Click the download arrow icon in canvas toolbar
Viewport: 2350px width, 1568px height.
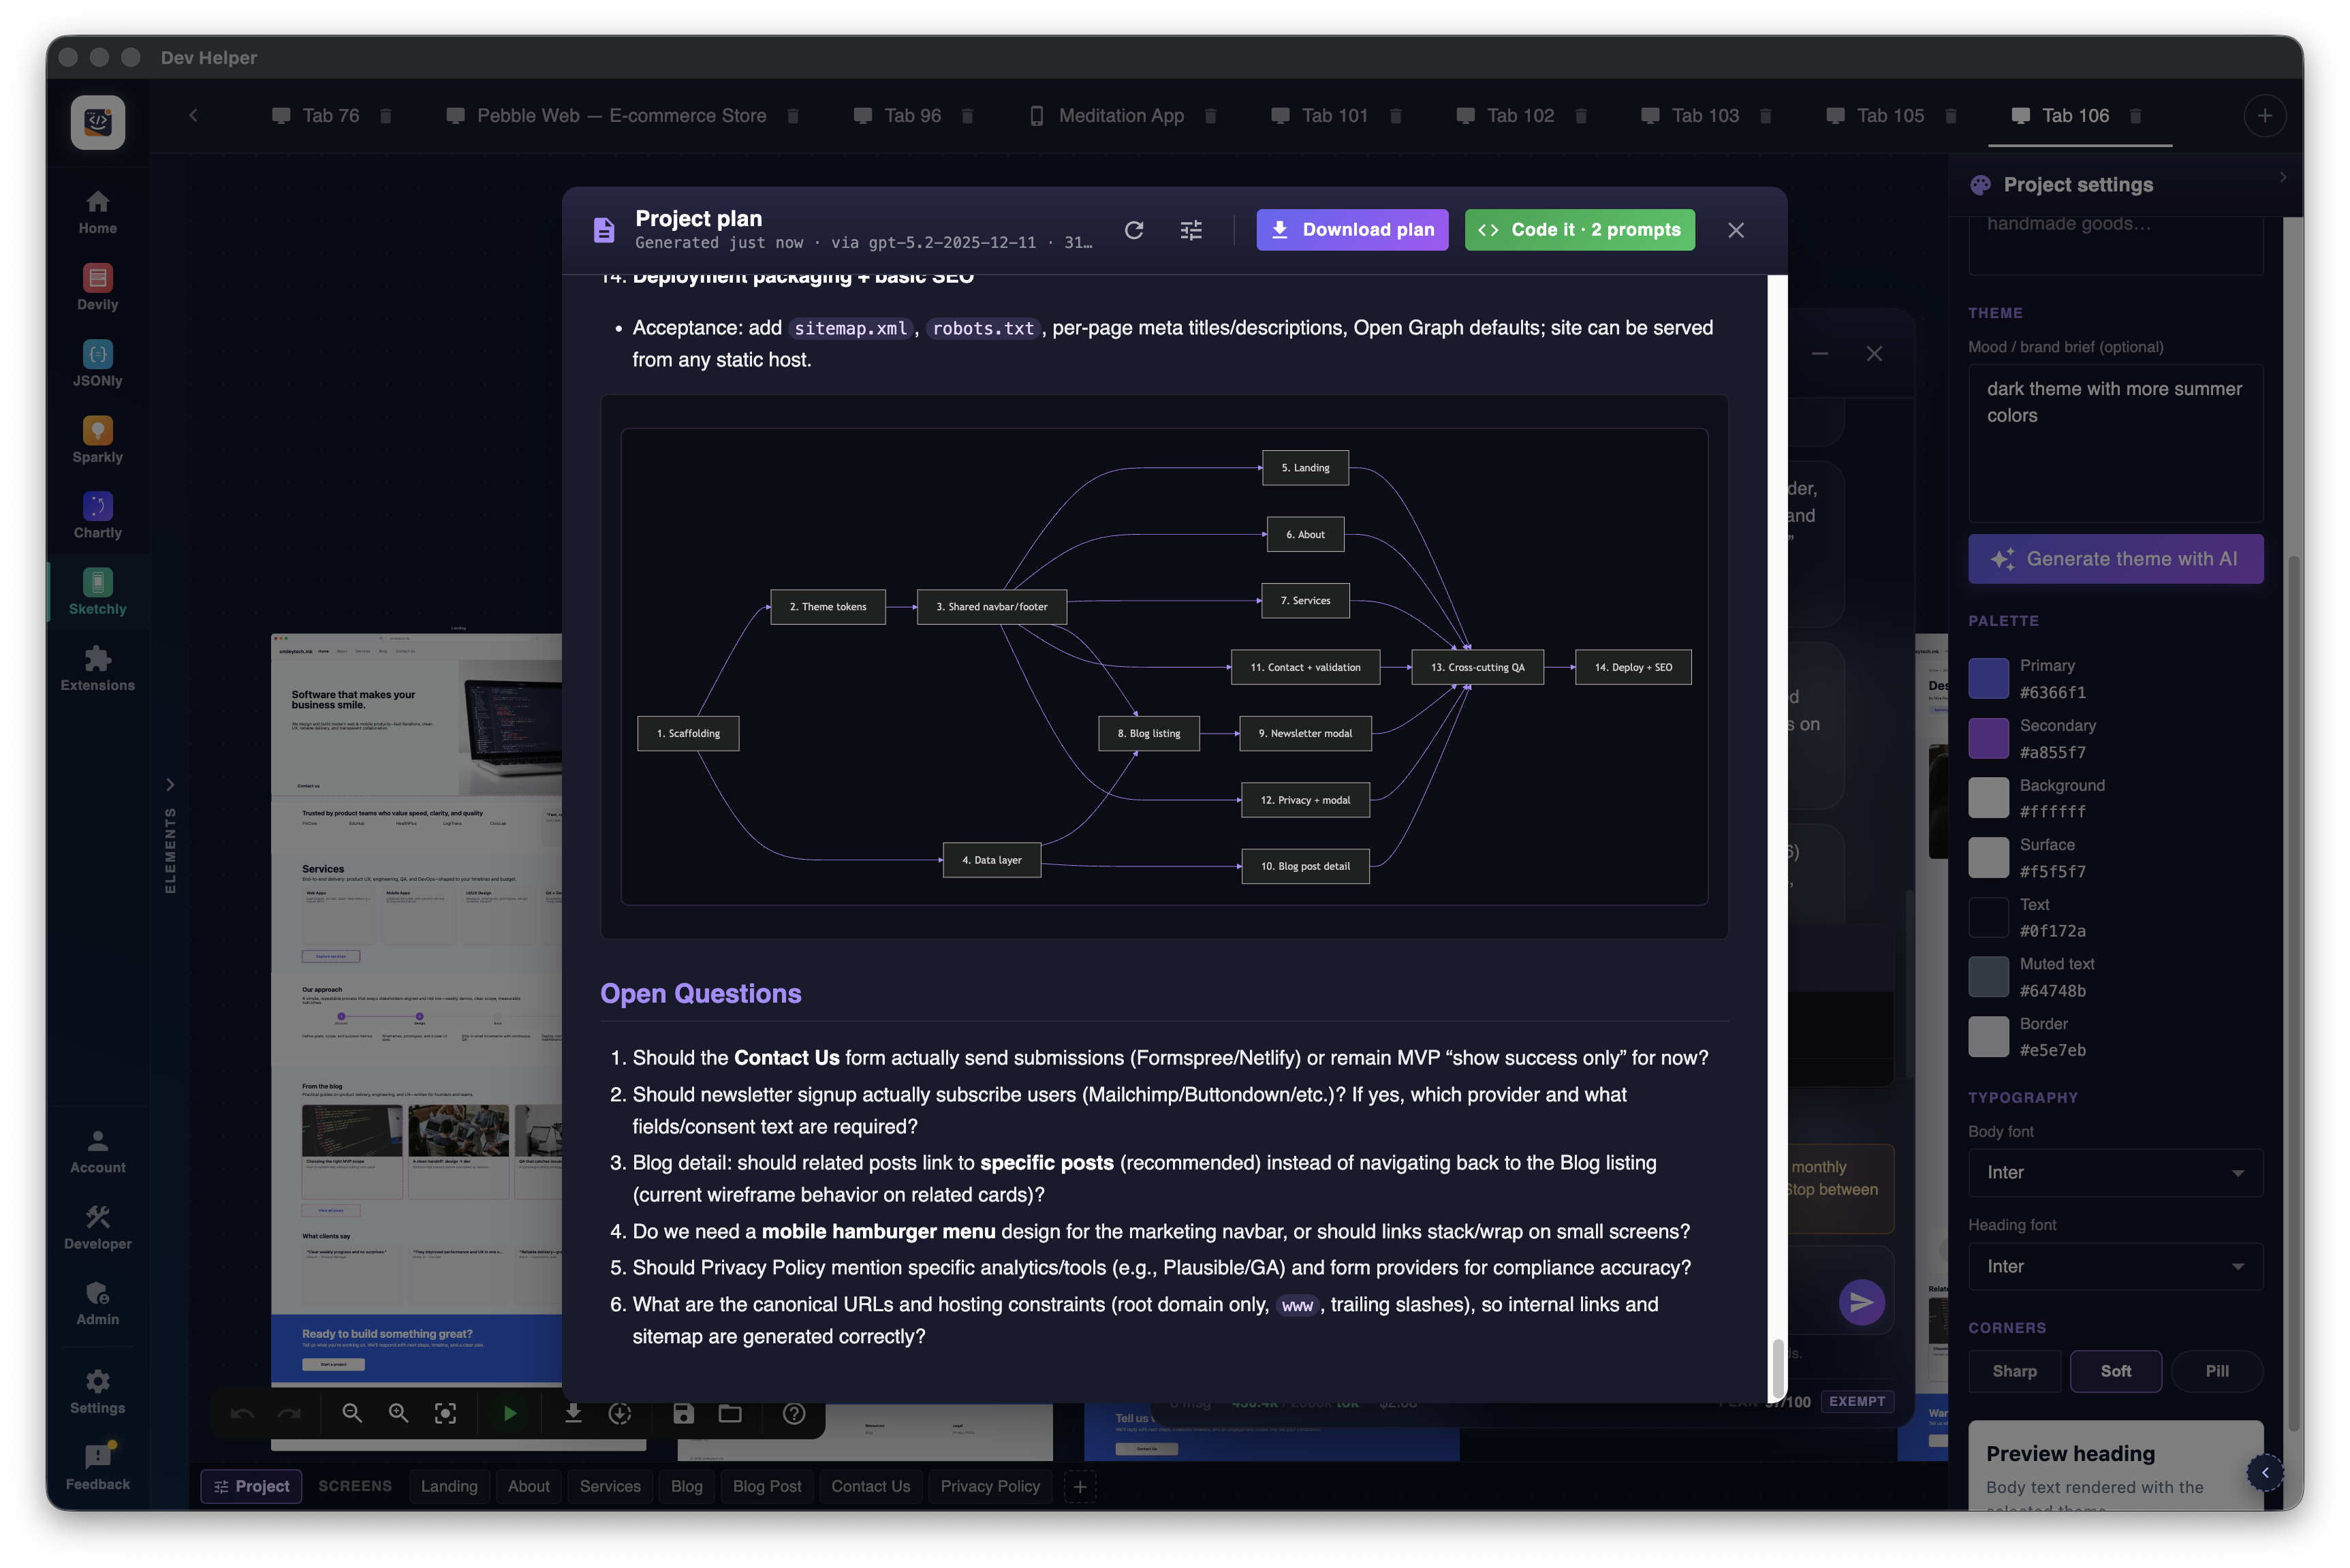coord(573,1412)
